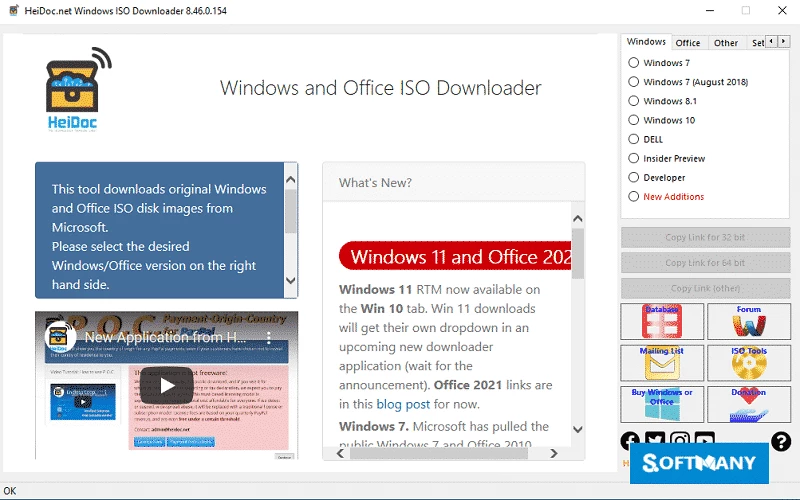Open the Donation heart icon
The image size is (800, 500).
pyautogui.click(x=748, y=404)
